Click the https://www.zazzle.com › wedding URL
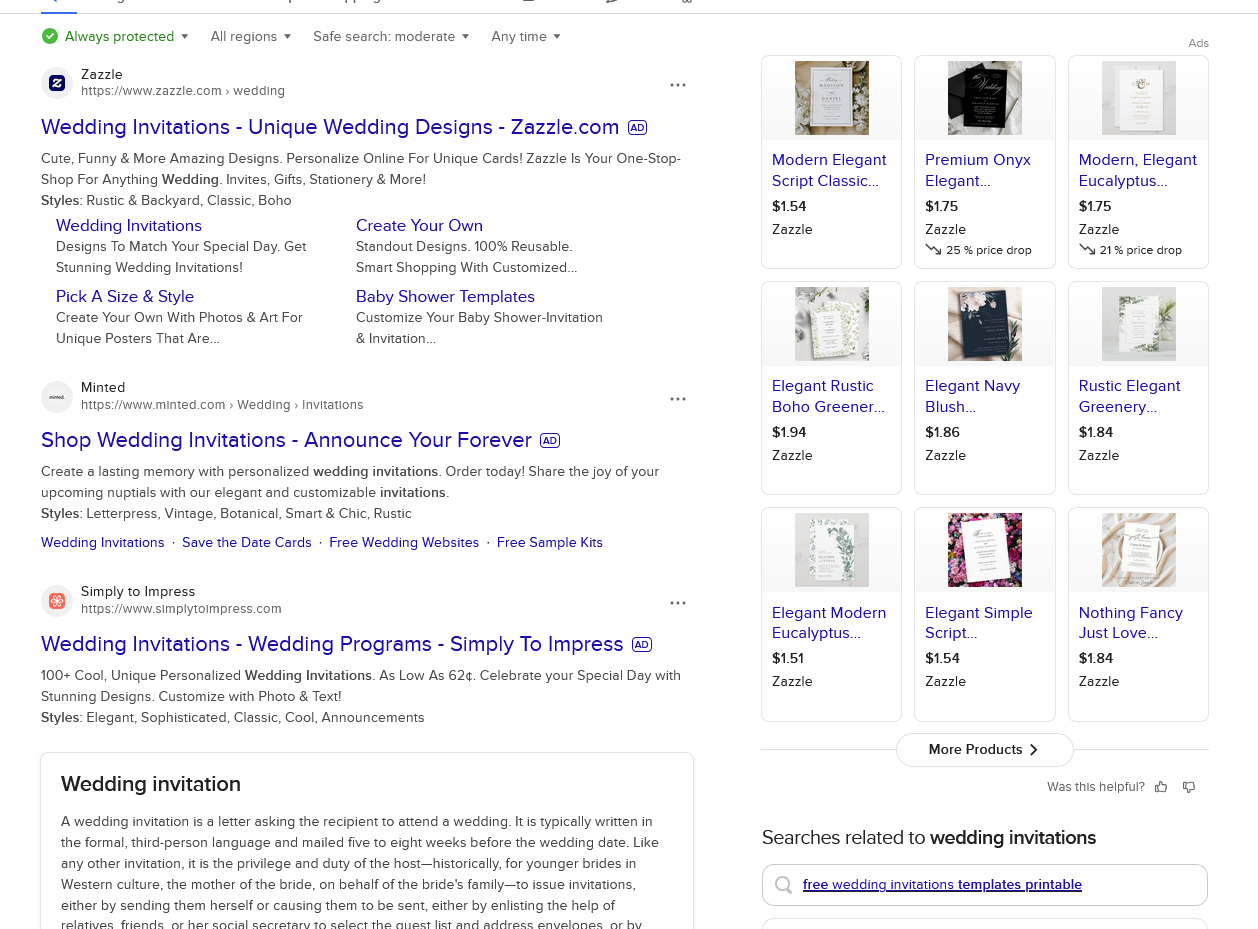Screen dimensions: 1258x929 click(183, 91)
